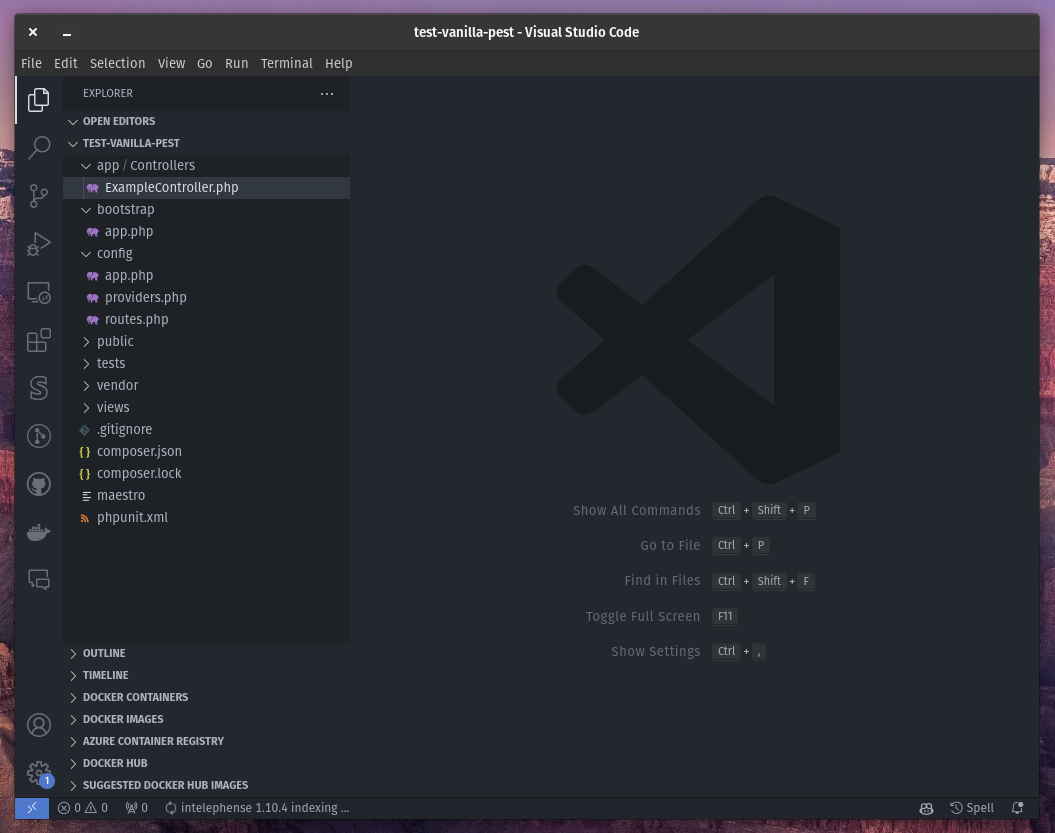Screen dimensions: 1055x833
Task: Click Find in Files shortcut hint
Action: coord(719,581)
